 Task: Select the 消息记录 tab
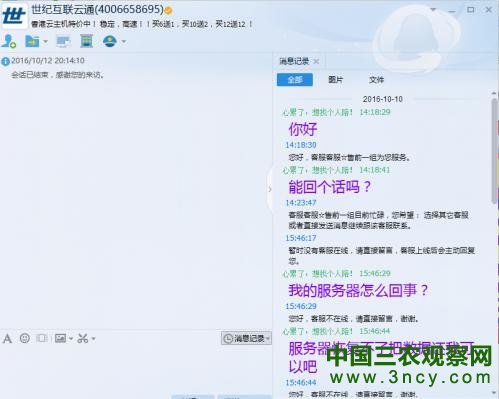tap(294, 61)
